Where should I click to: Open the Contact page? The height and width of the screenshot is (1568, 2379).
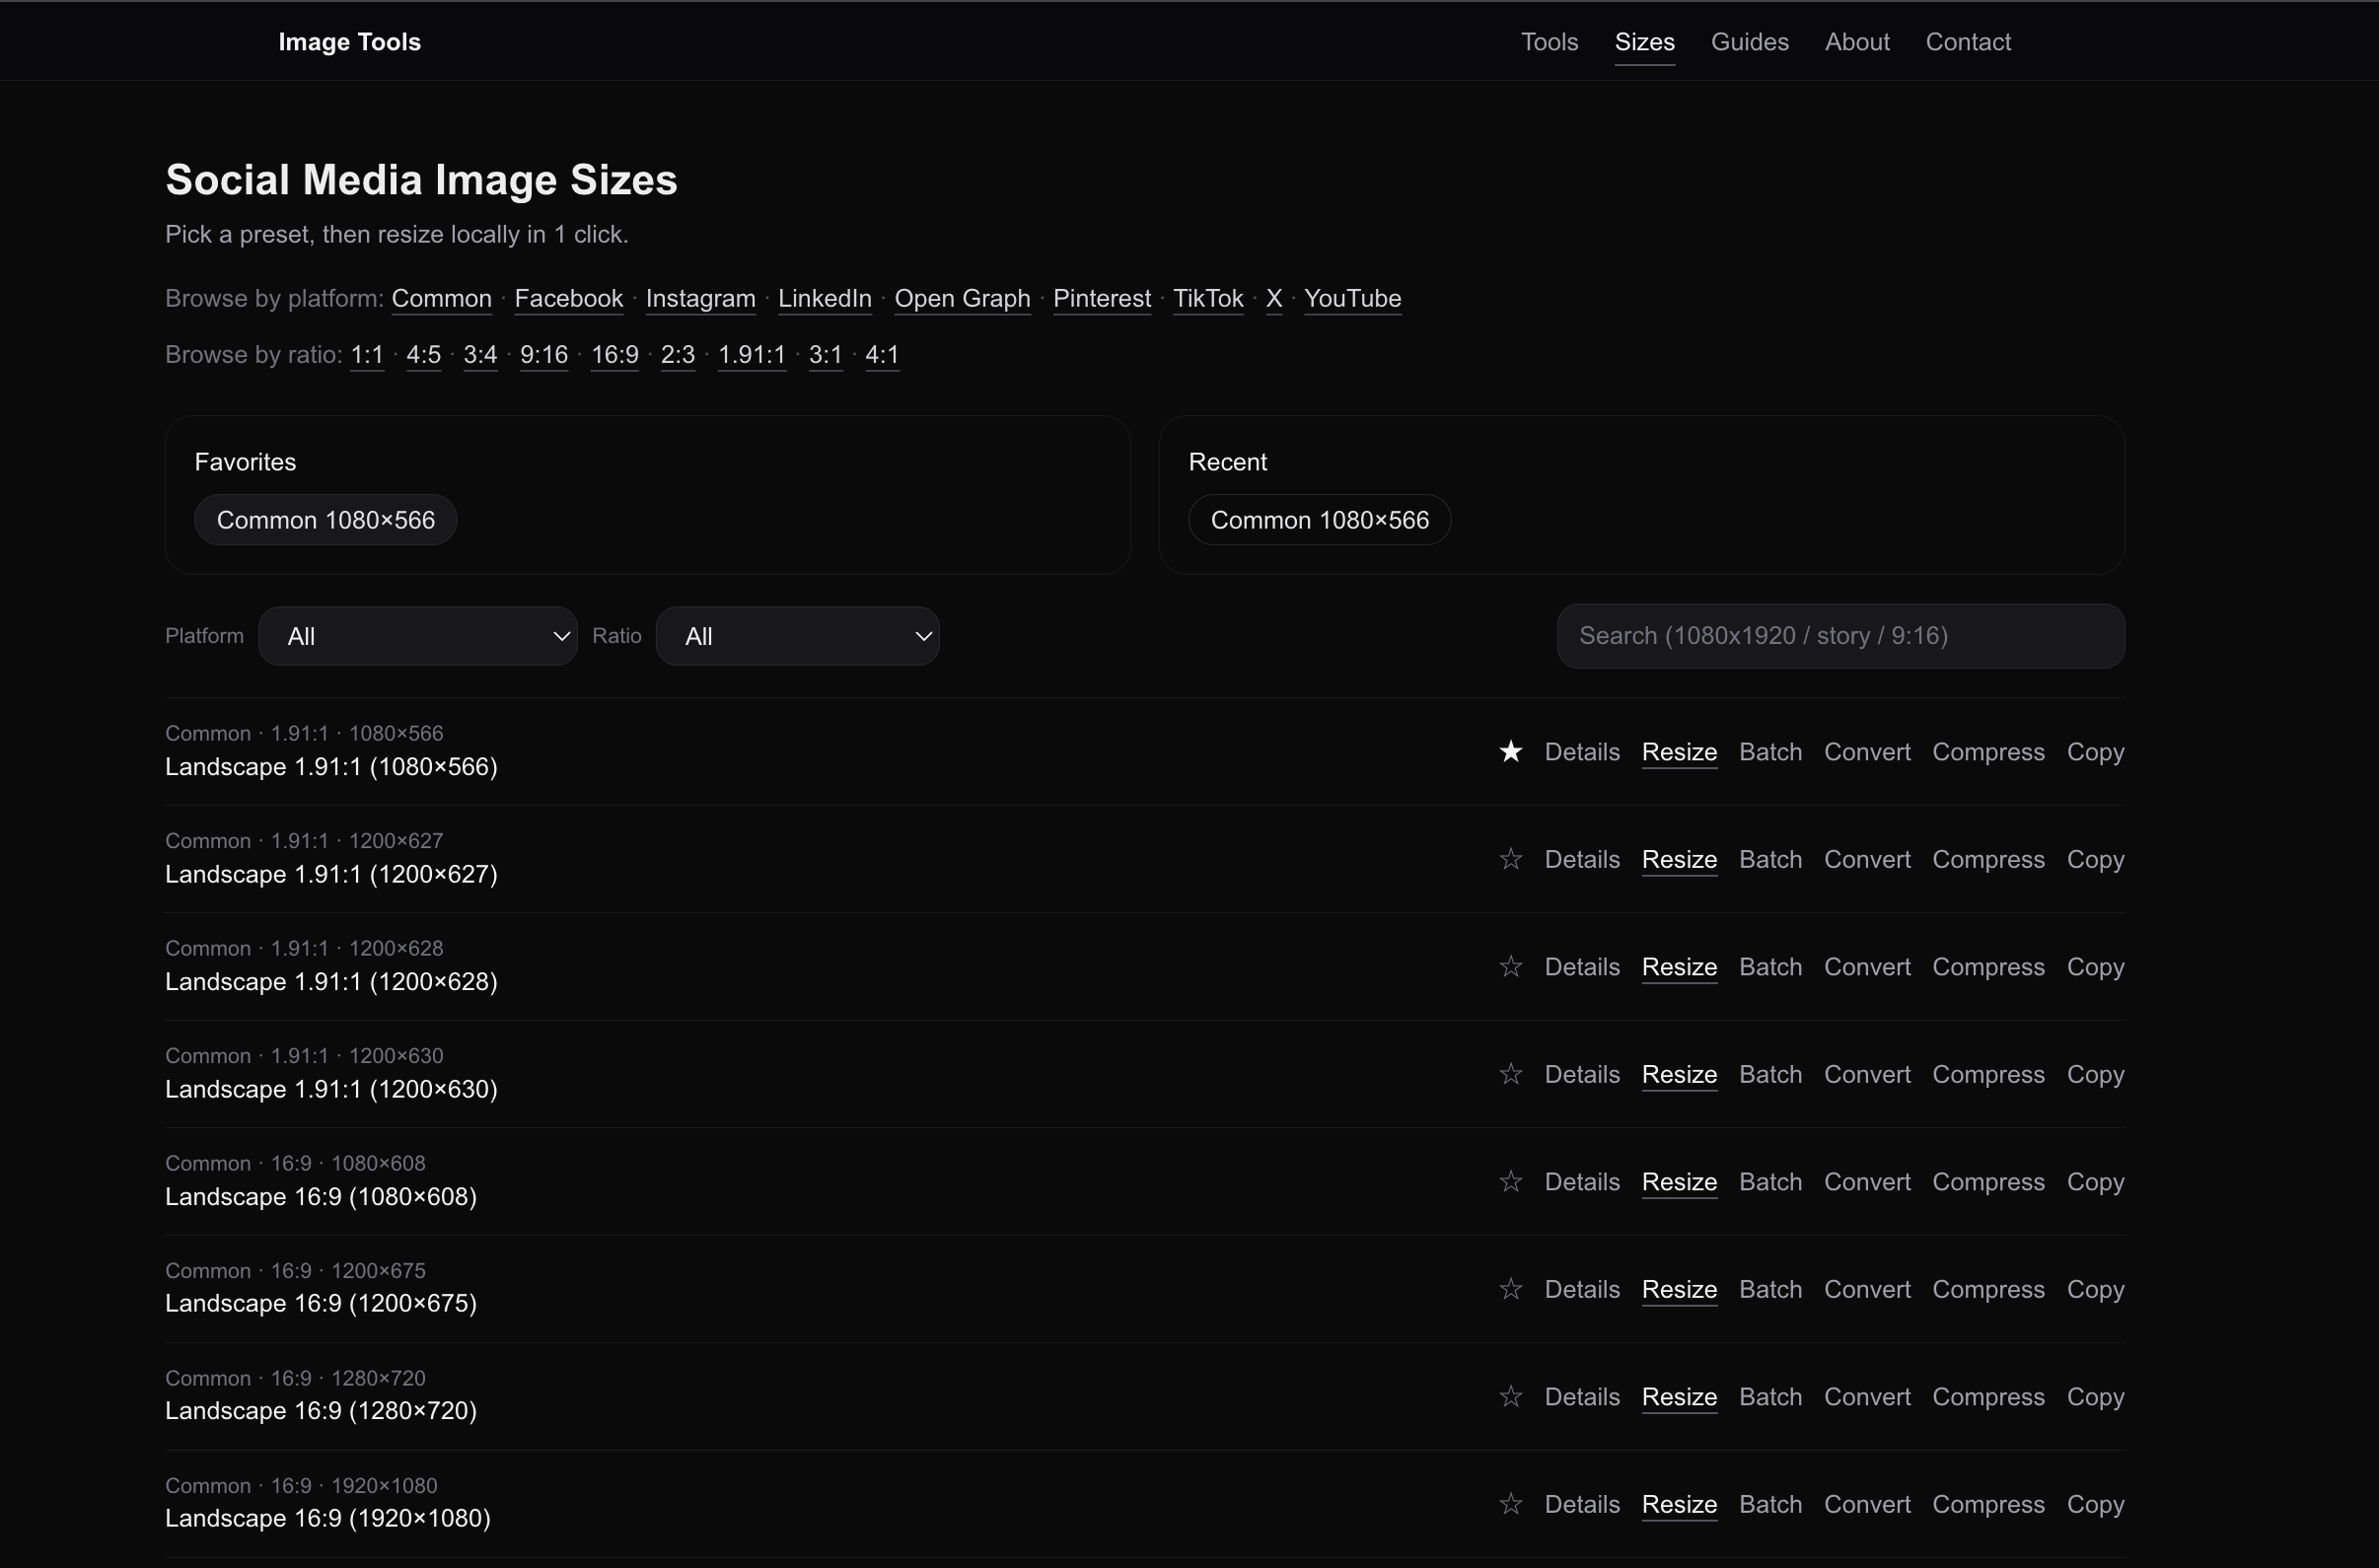tap(1968, 41)
